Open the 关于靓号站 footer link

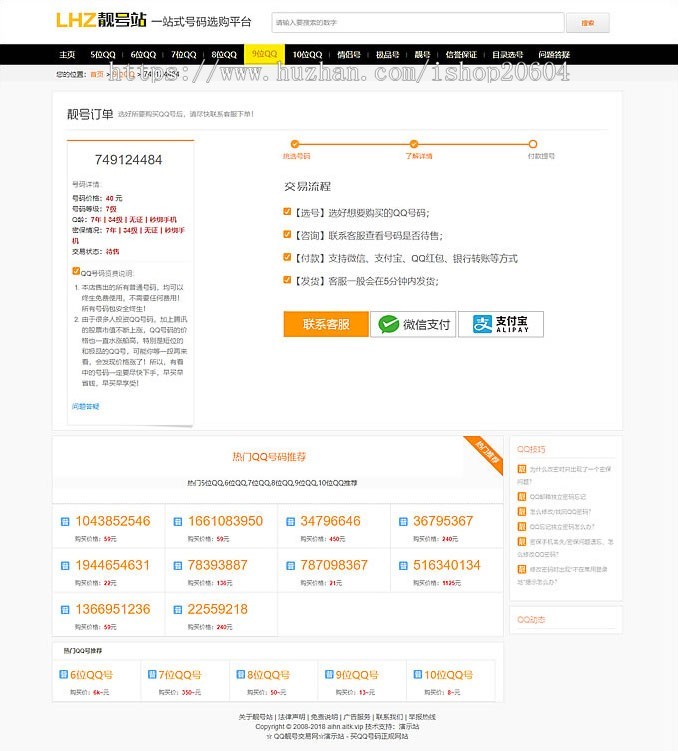click(x=256, y=717)
